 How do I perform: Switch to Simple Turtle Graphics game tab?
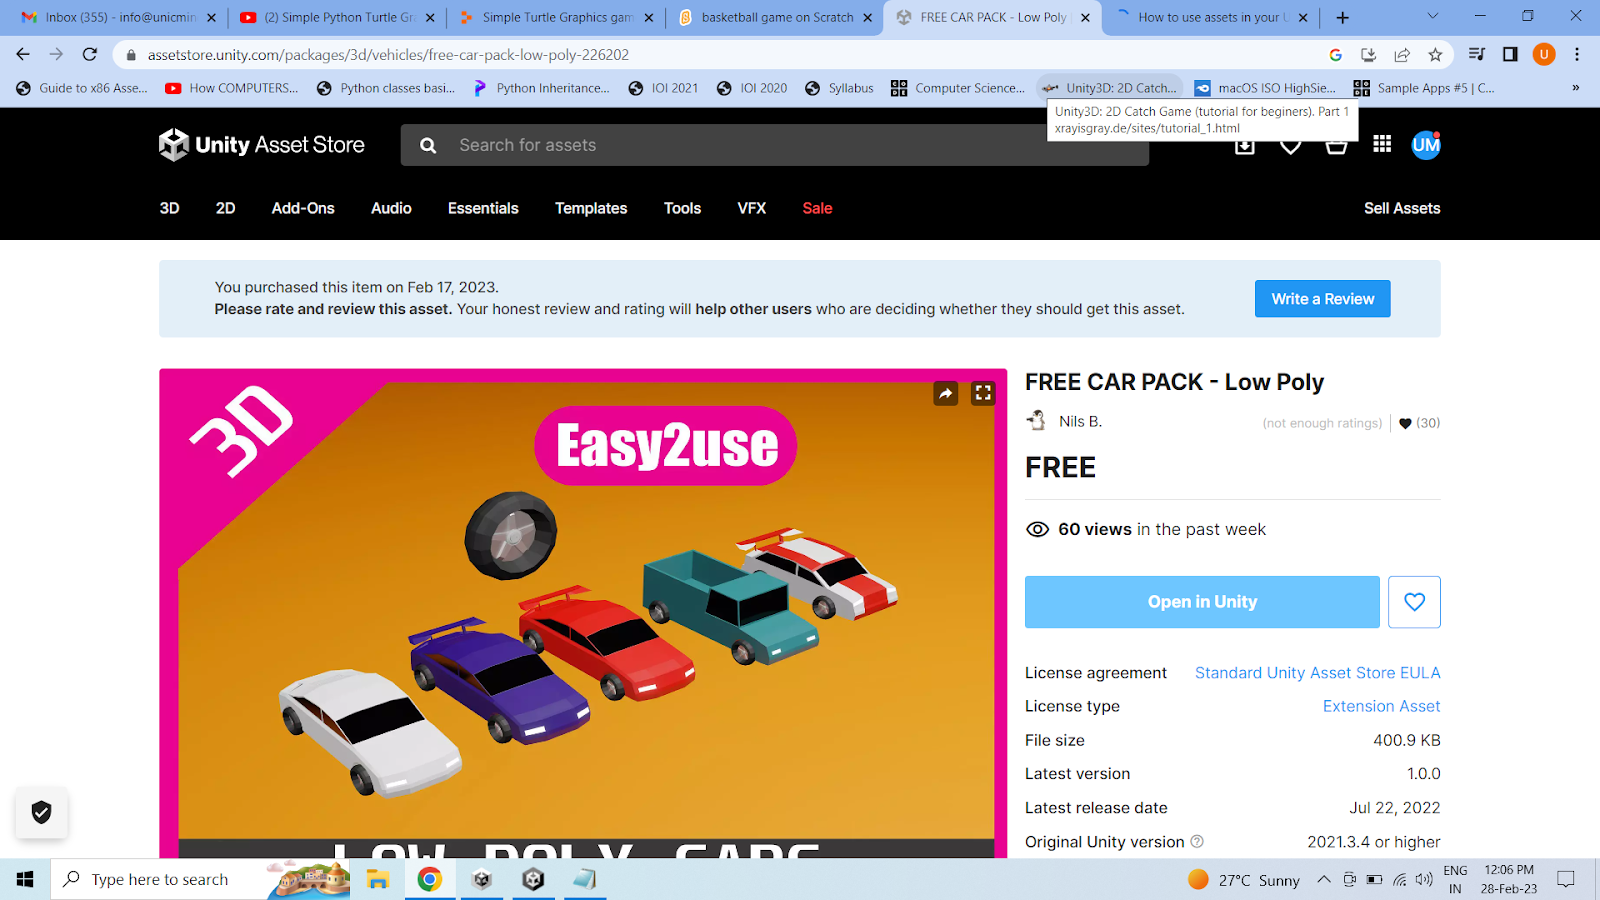pos(557,17)
